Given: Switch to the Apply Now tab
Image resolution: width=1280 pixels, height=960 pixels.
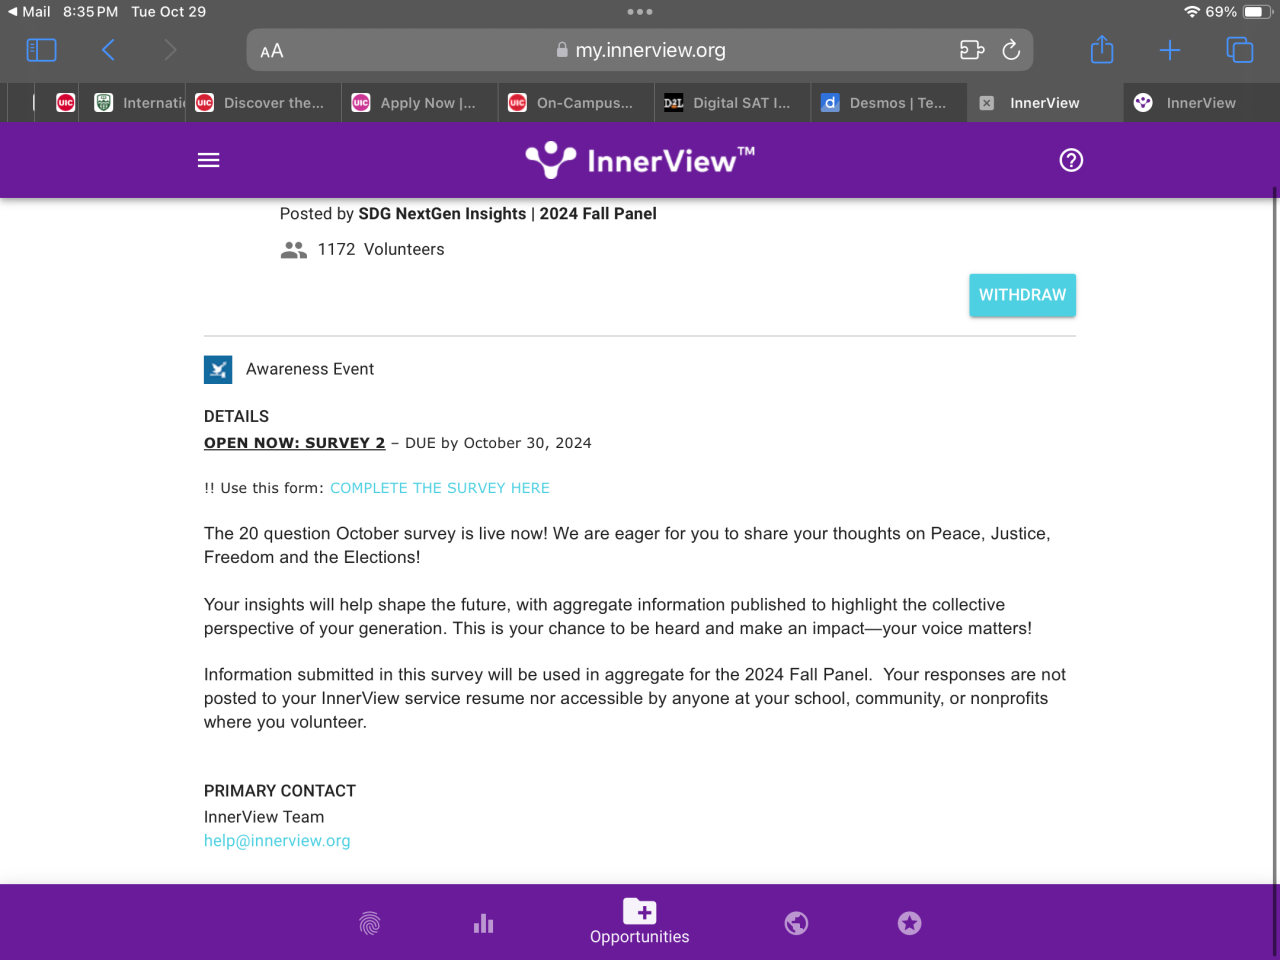Looking at the screenshot, I should pos(420,103).
